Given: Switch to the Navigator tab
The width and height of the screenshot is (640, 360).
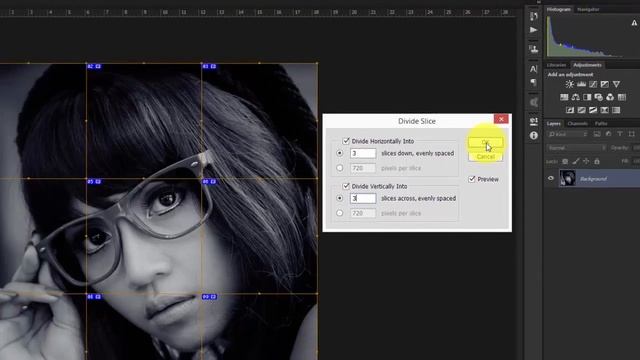Looking at the screenshot, I should coord(588,9).
